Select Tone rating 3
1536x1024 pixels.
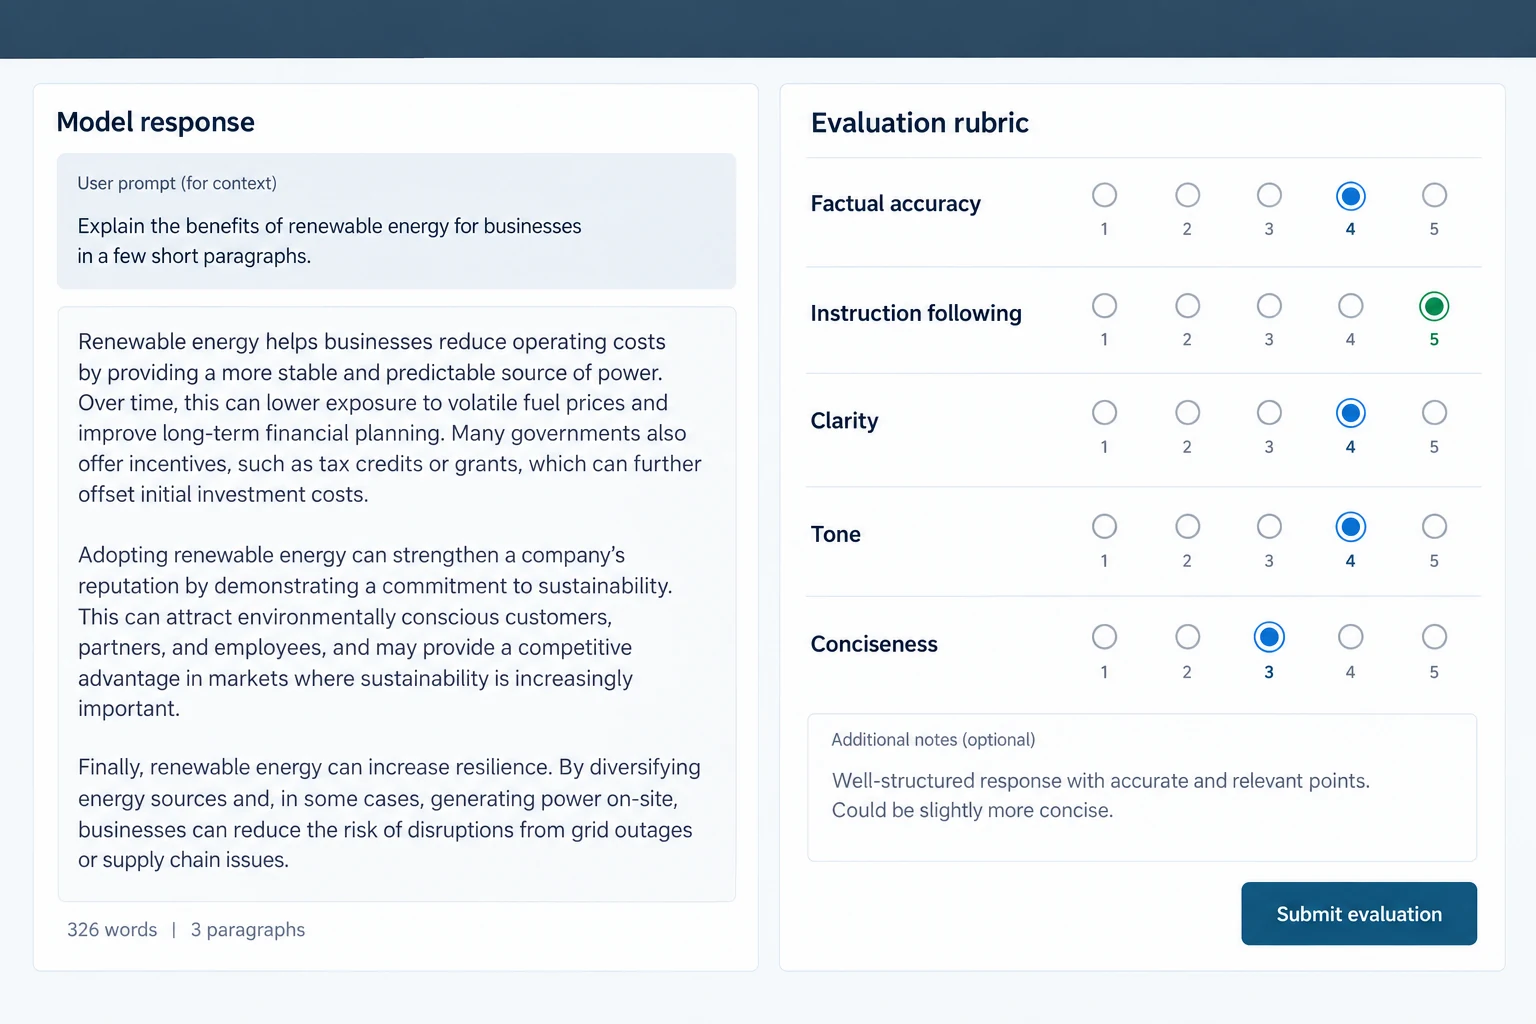click(x=1269, y=526)
